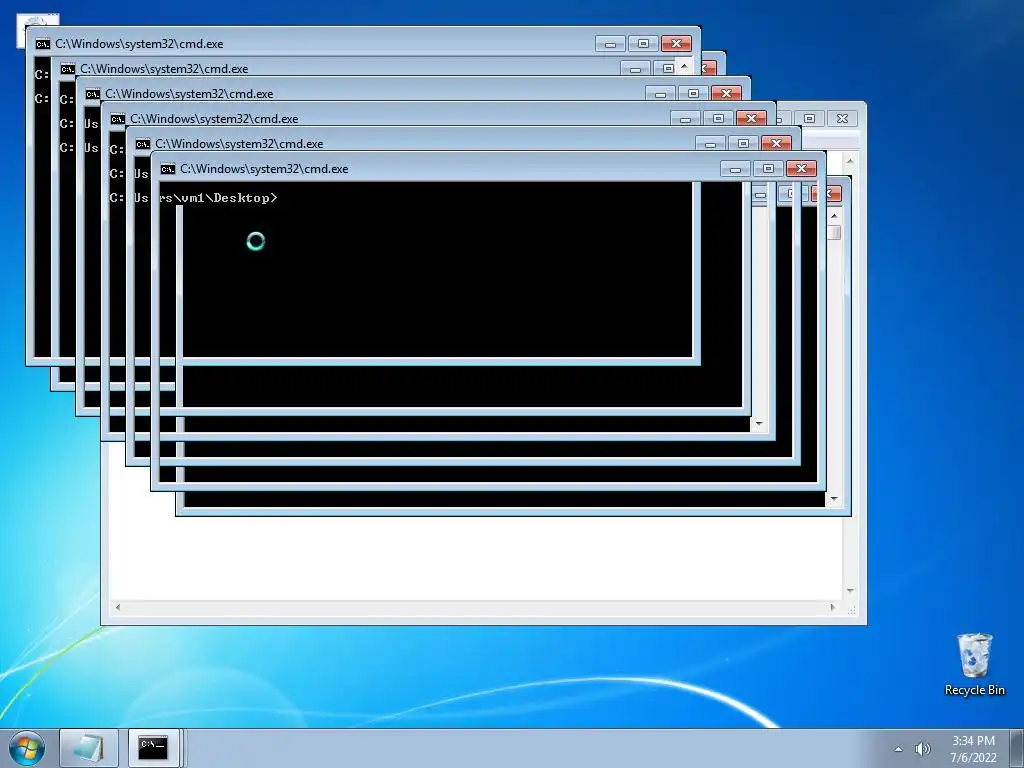1024x768 pixels.
Task: Maximize the Notepad window behind the consoles
Action: 810,118
